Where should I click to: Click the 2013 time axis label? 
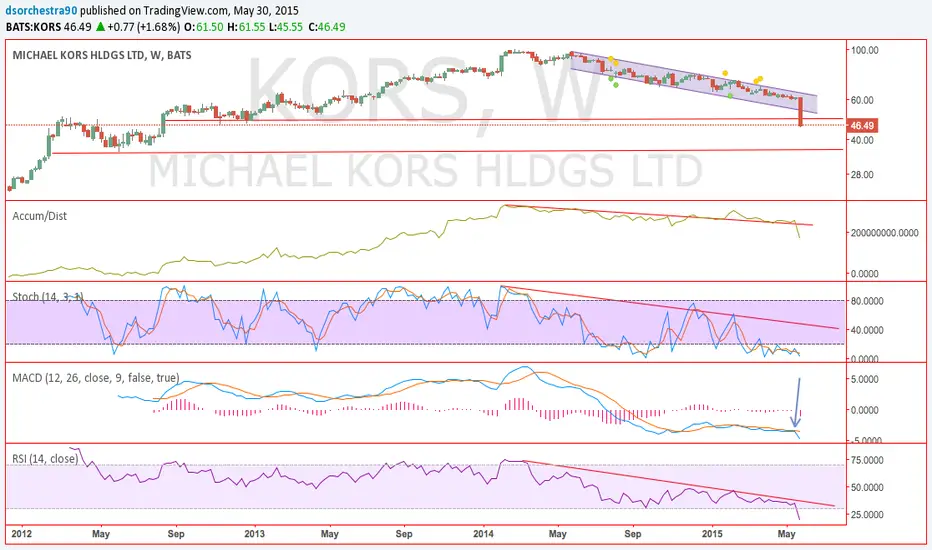point(255,533)
